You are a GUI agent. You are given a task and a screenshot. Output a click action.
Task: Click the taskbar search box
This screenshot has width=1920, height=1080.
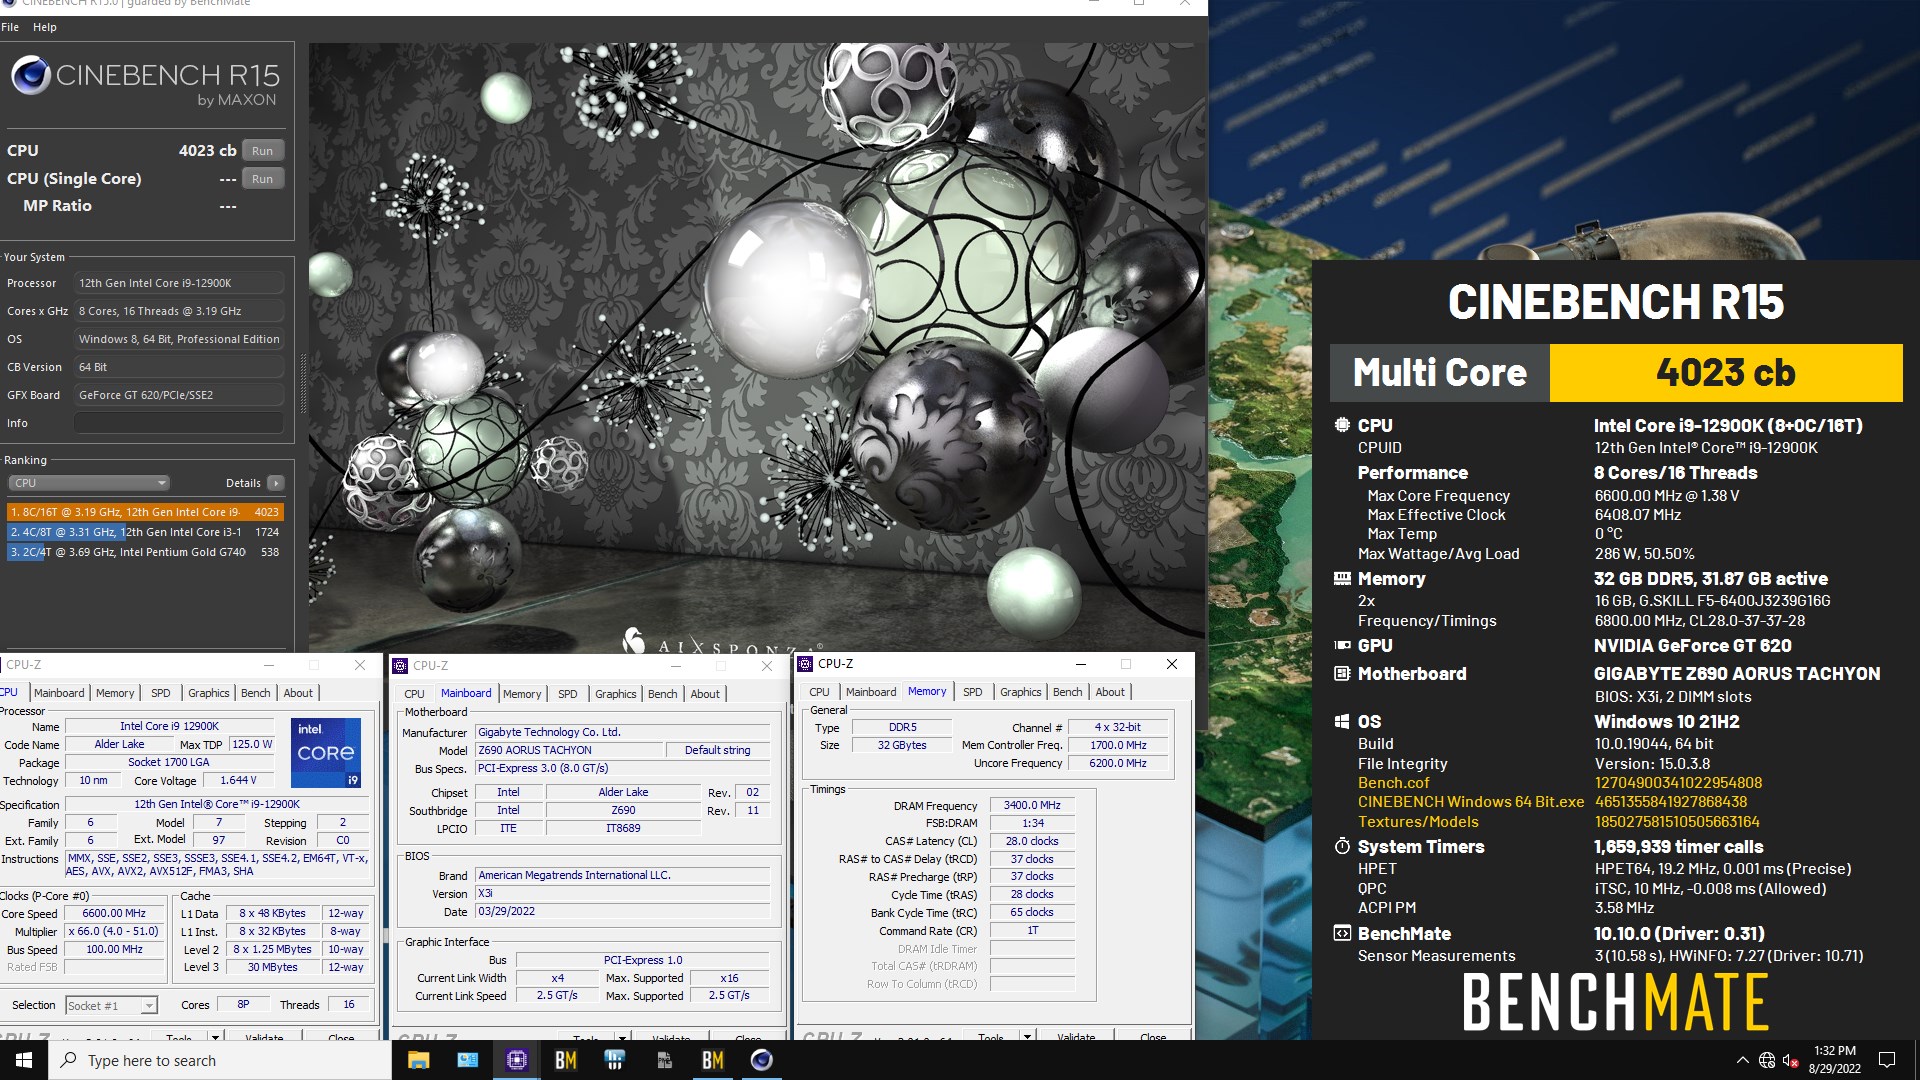pyautogui.click(x=220, y=1060)
